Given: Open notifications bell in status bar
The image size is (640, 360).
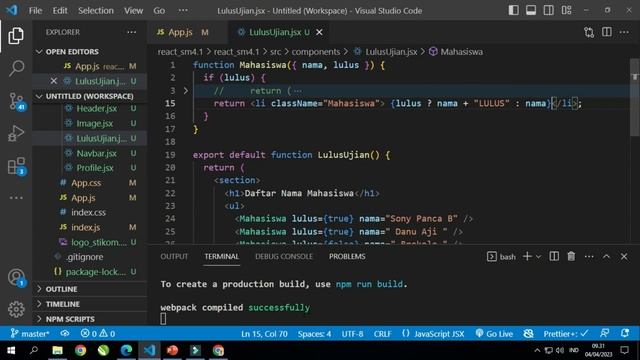Looking at the screenshot, I should (624, 334).
